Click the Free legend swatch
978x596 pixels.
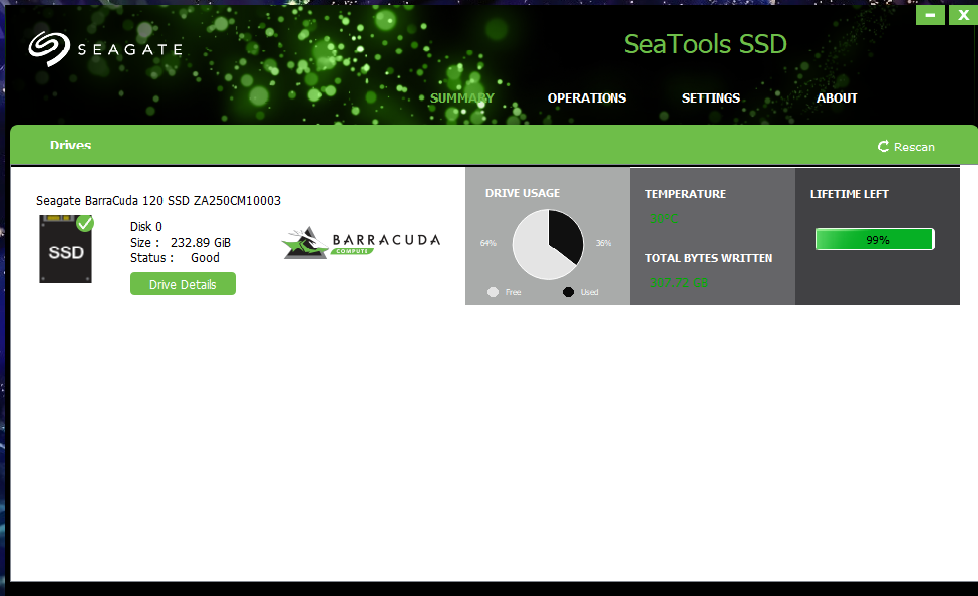click(493, 292)
